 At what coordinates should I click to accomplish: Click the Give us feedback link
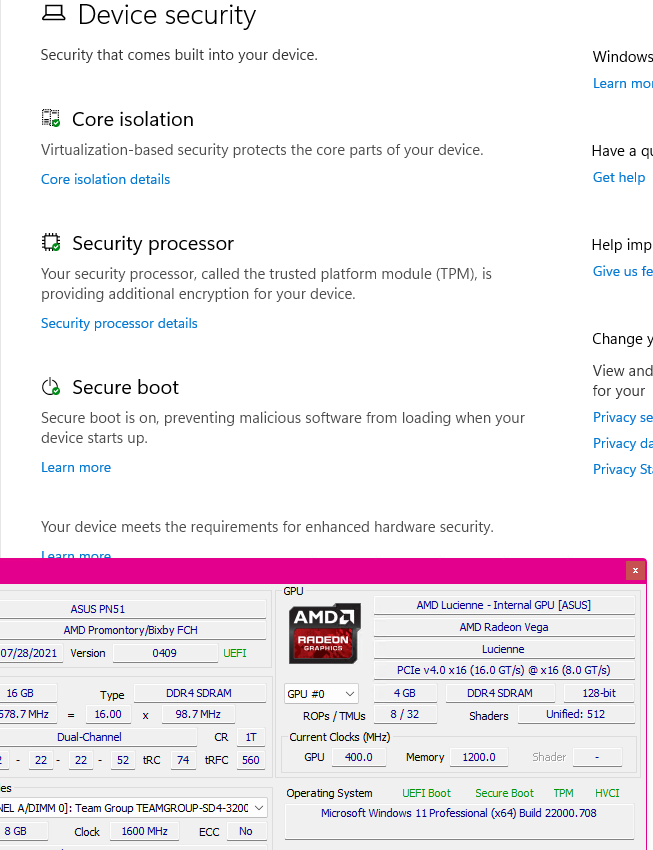pyautogui.click(x=622, y=271)
